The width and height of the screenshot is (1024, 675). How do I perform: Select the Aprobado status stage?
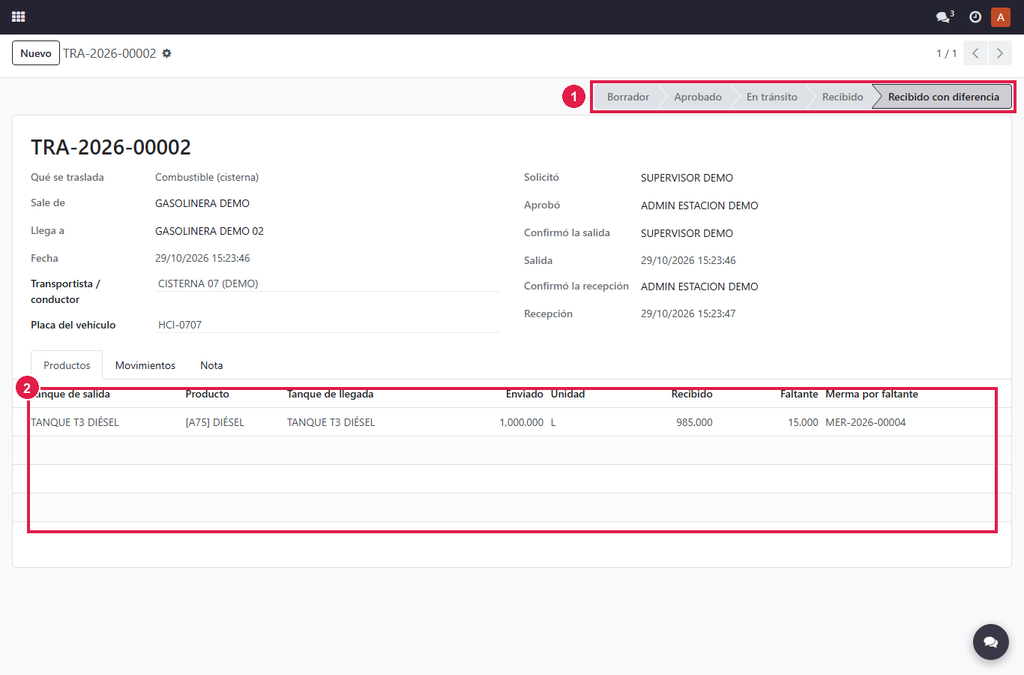[697, 97]
